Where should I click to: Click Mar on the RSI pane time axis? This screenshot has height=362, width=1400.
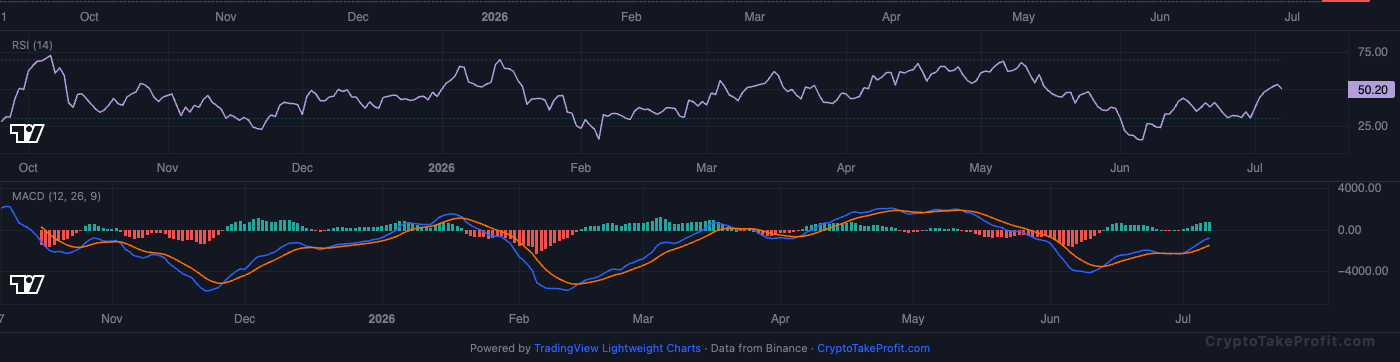707,168
